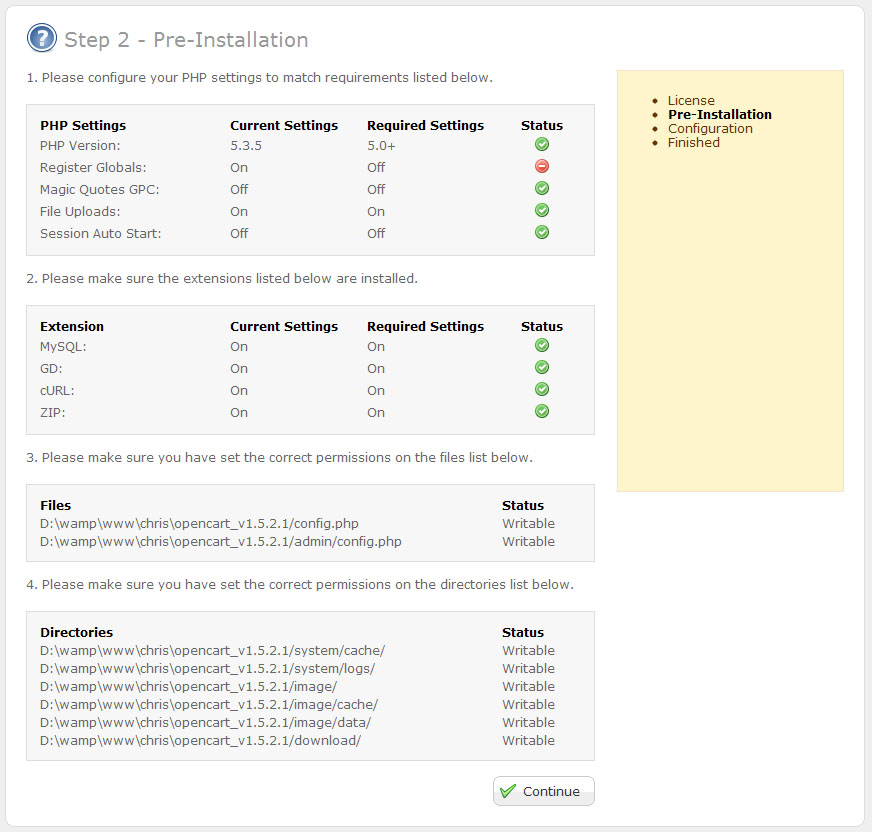
Task: Click the Step 2 - Pre-Installation heading
Action: 186,40
